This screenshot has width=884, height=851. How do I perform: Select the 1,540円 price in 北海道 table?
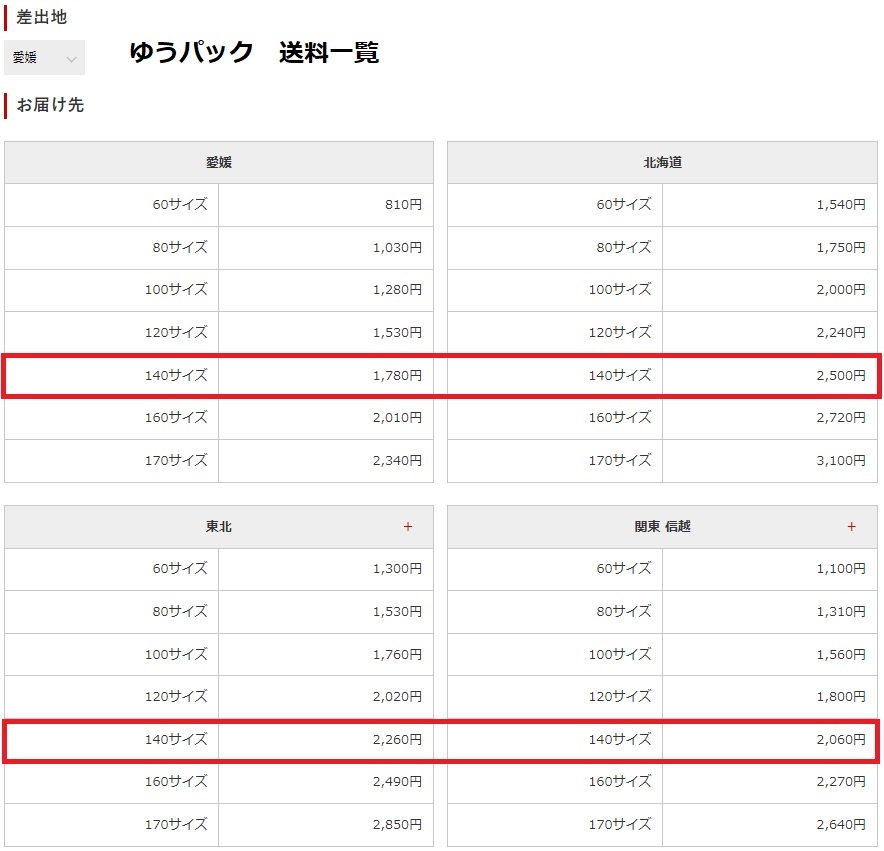click(x=841, y=205)
